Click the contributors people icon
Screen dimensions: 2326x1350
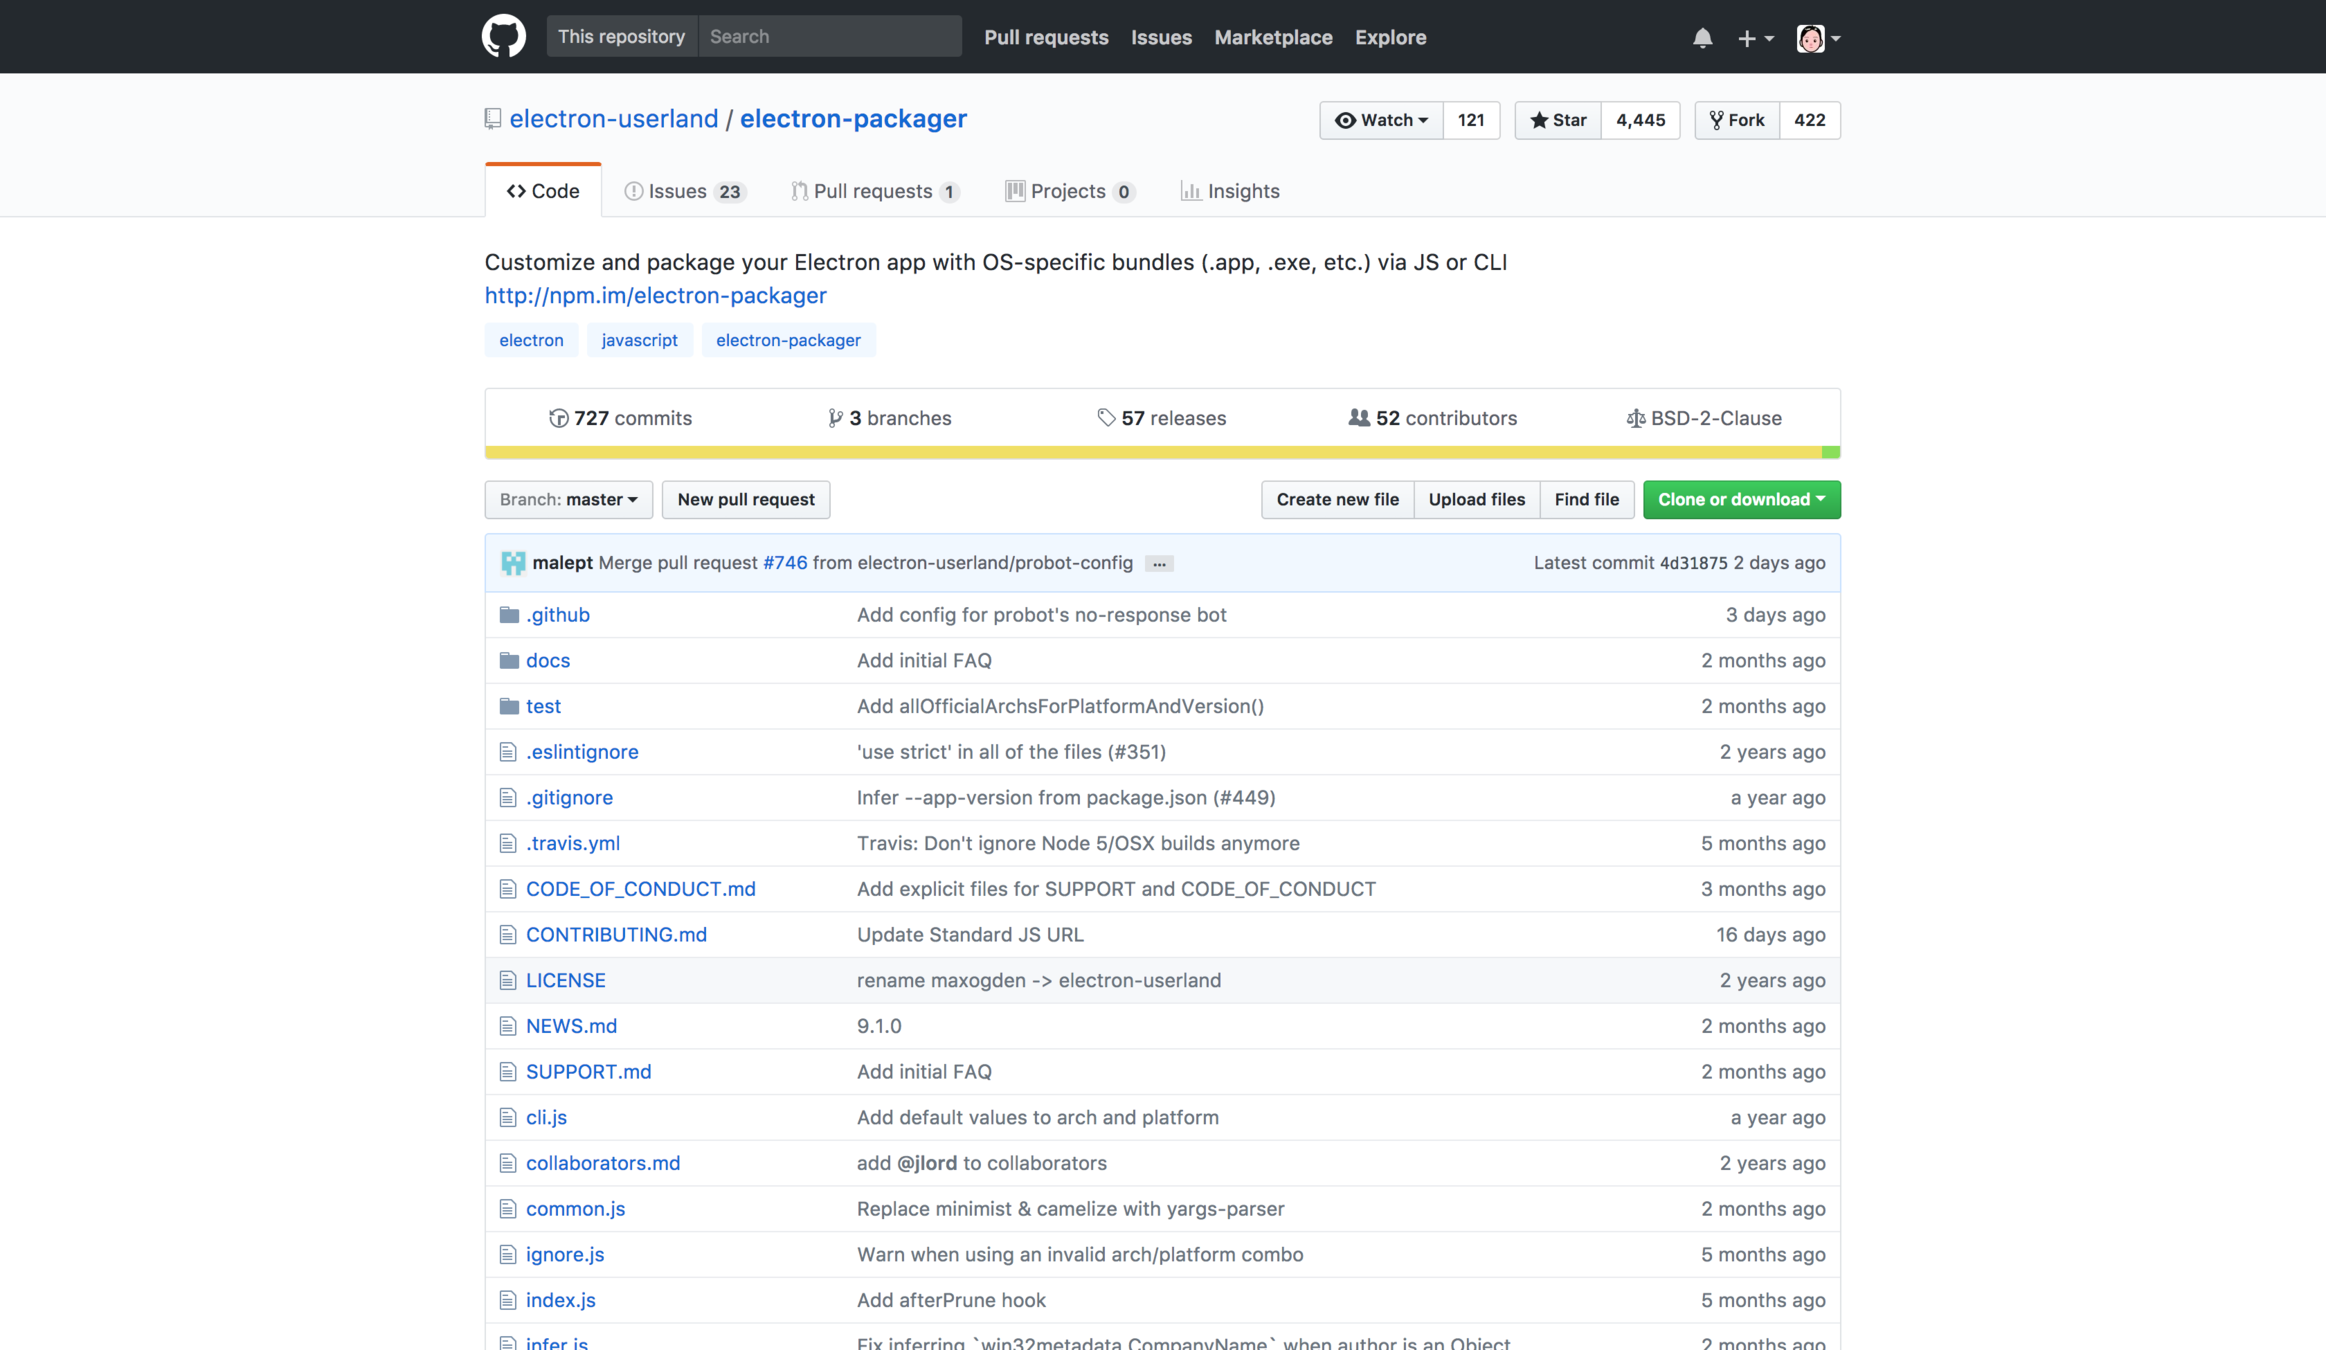point(1358,418)
